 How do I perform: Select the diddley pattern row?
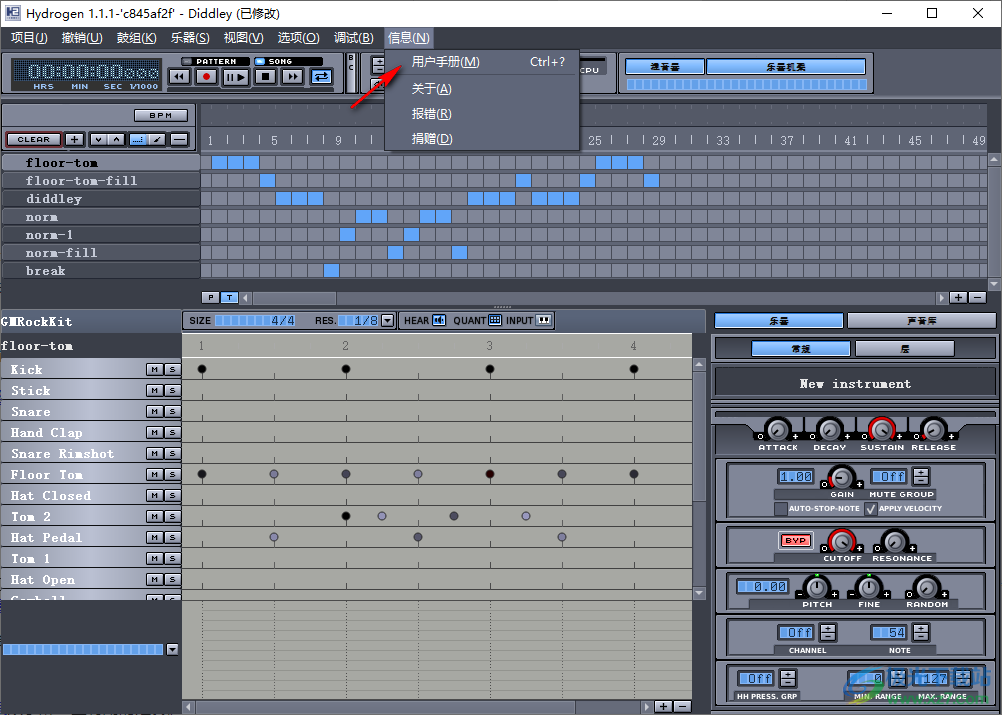pyautogui.click(x=101, y=199)
